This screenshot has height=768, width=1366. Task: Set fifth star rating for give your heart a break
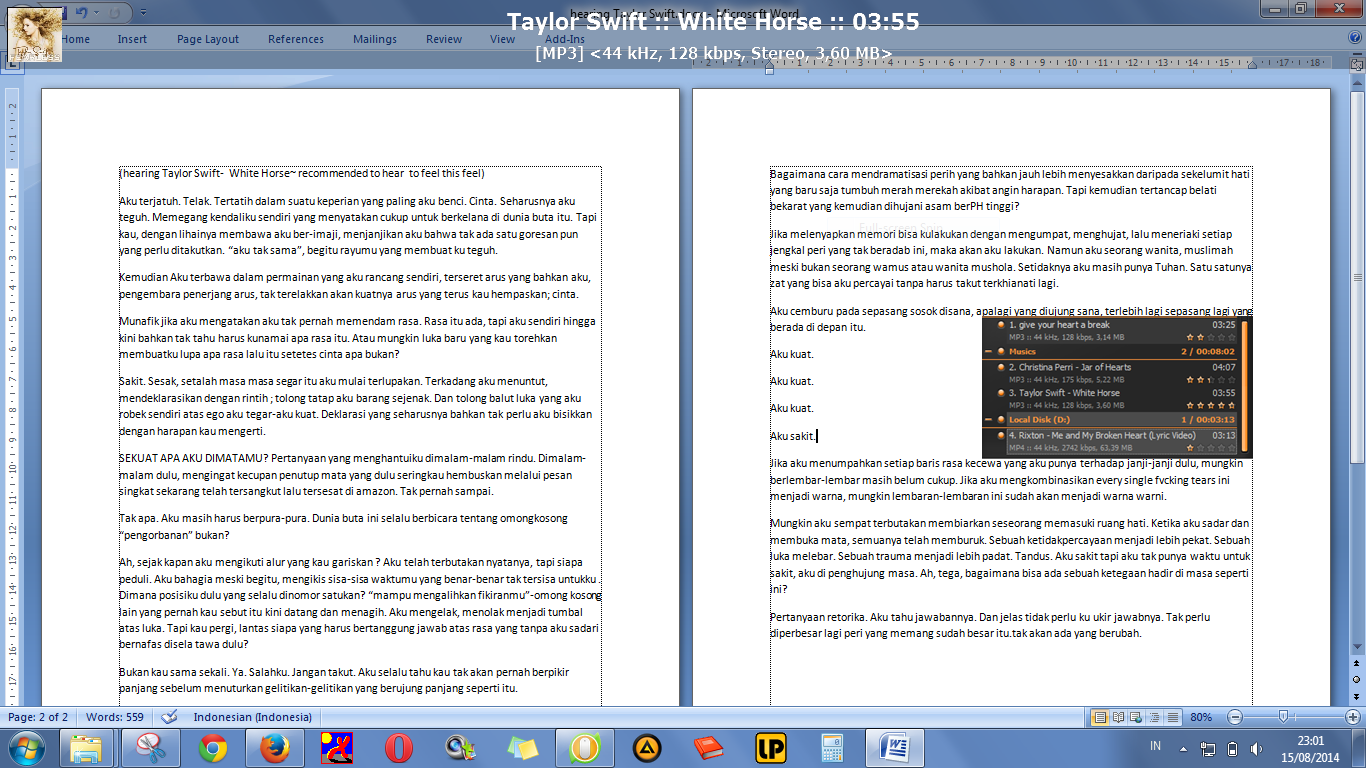coord(1231,338)
